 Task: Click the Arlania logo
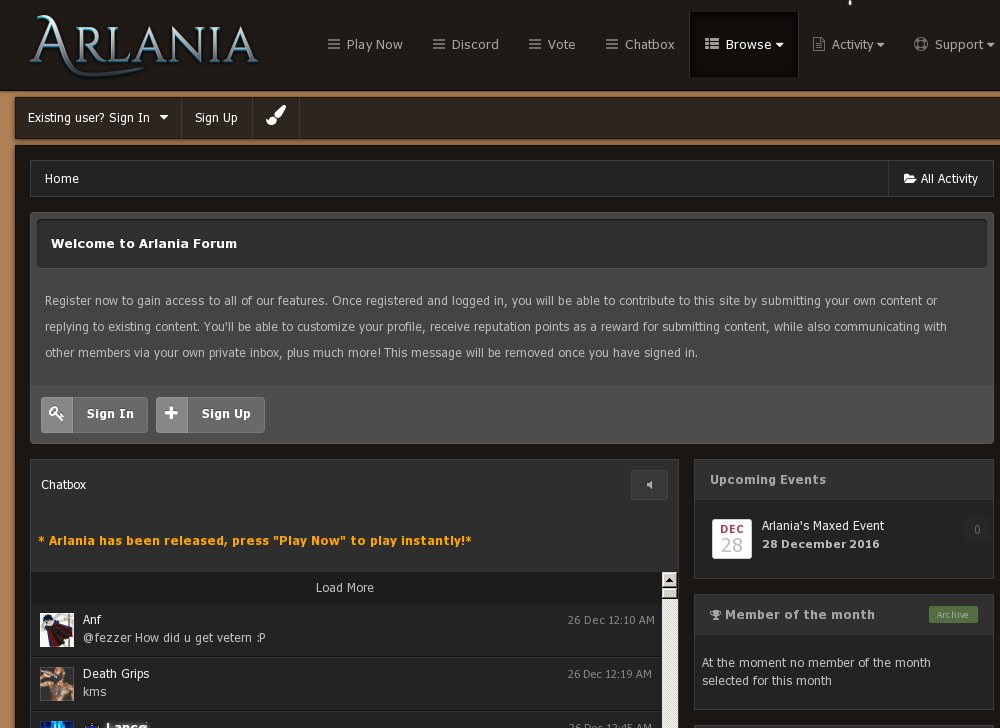[x=143, y=45]
